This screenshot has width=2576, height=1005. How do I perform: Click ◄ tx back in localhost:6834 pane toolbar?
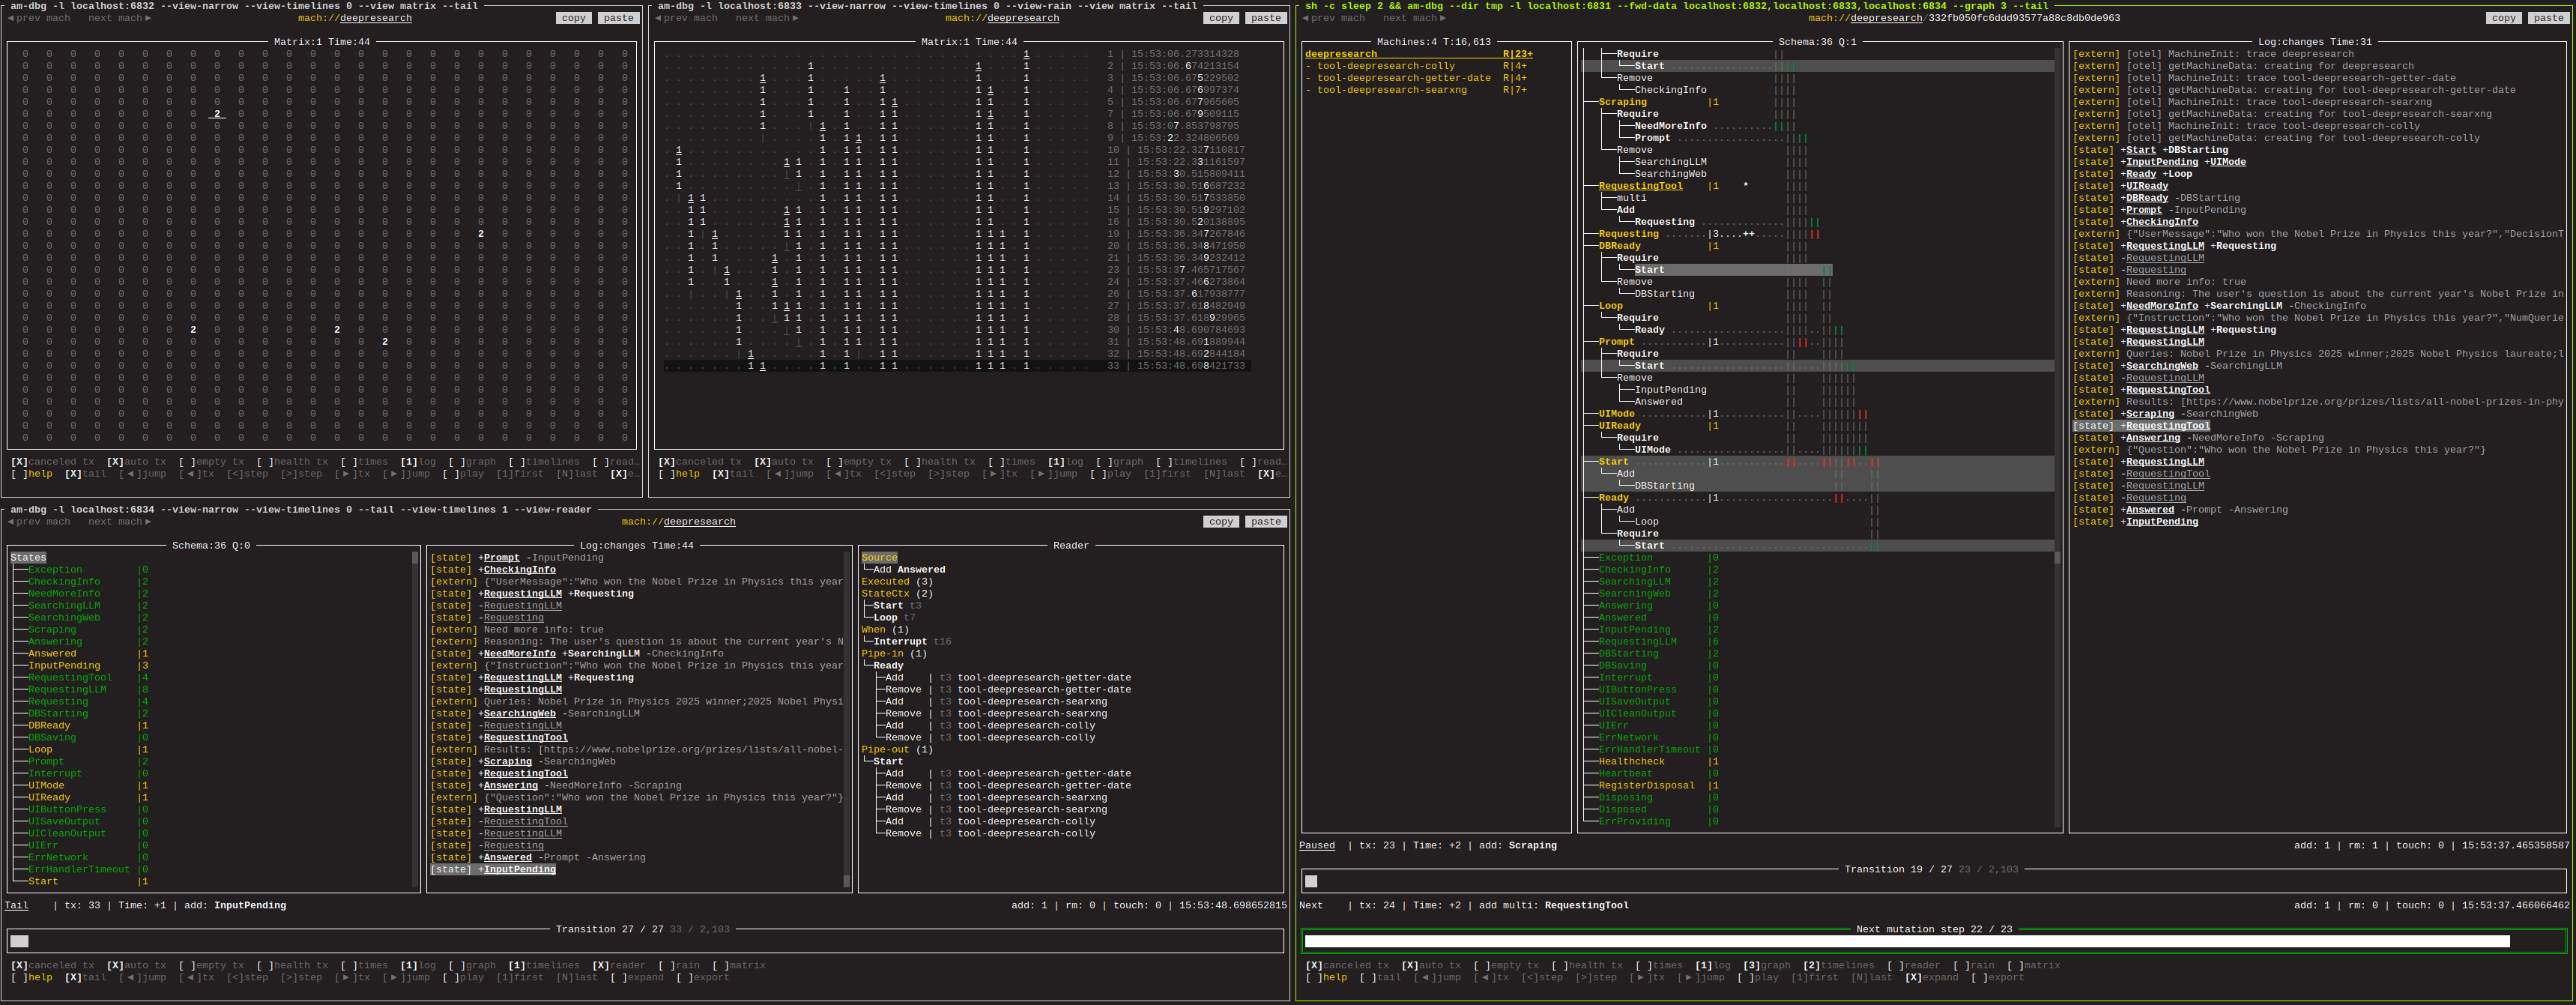[x=198, y=977]
